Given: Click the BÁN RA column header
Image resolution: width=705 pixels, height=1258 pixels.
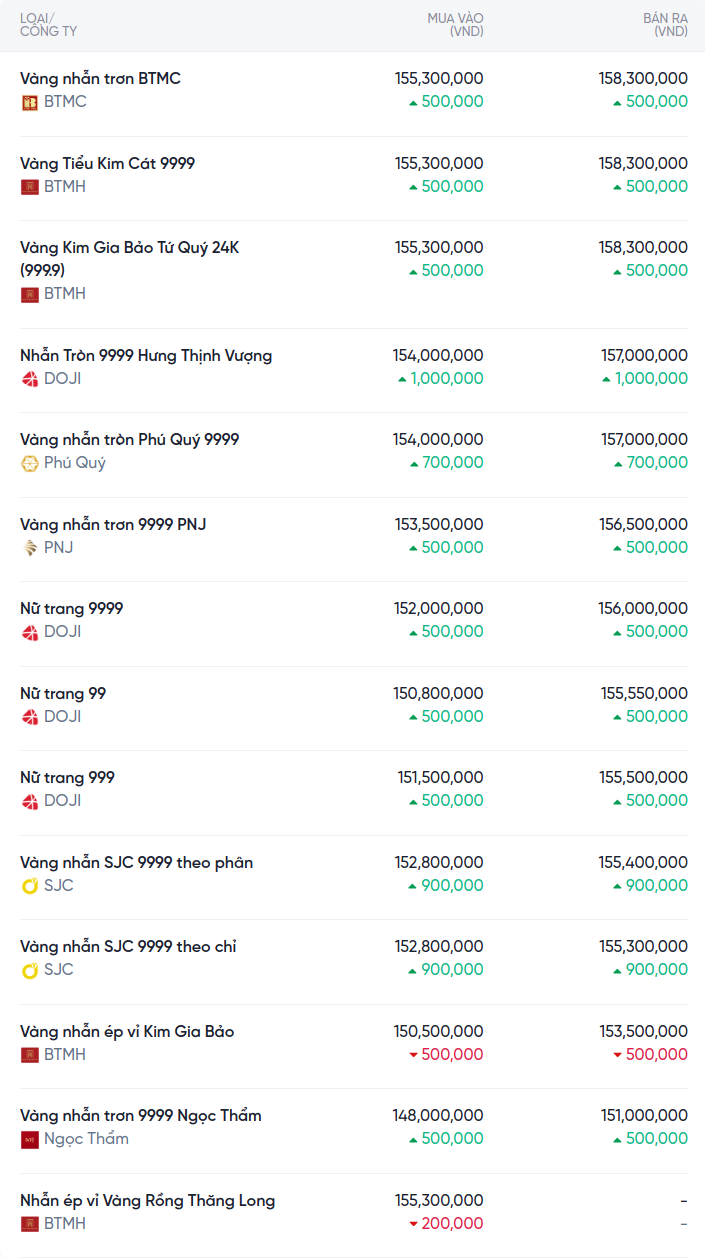Looking at the screenshot, I should click(x=665, y=25).
